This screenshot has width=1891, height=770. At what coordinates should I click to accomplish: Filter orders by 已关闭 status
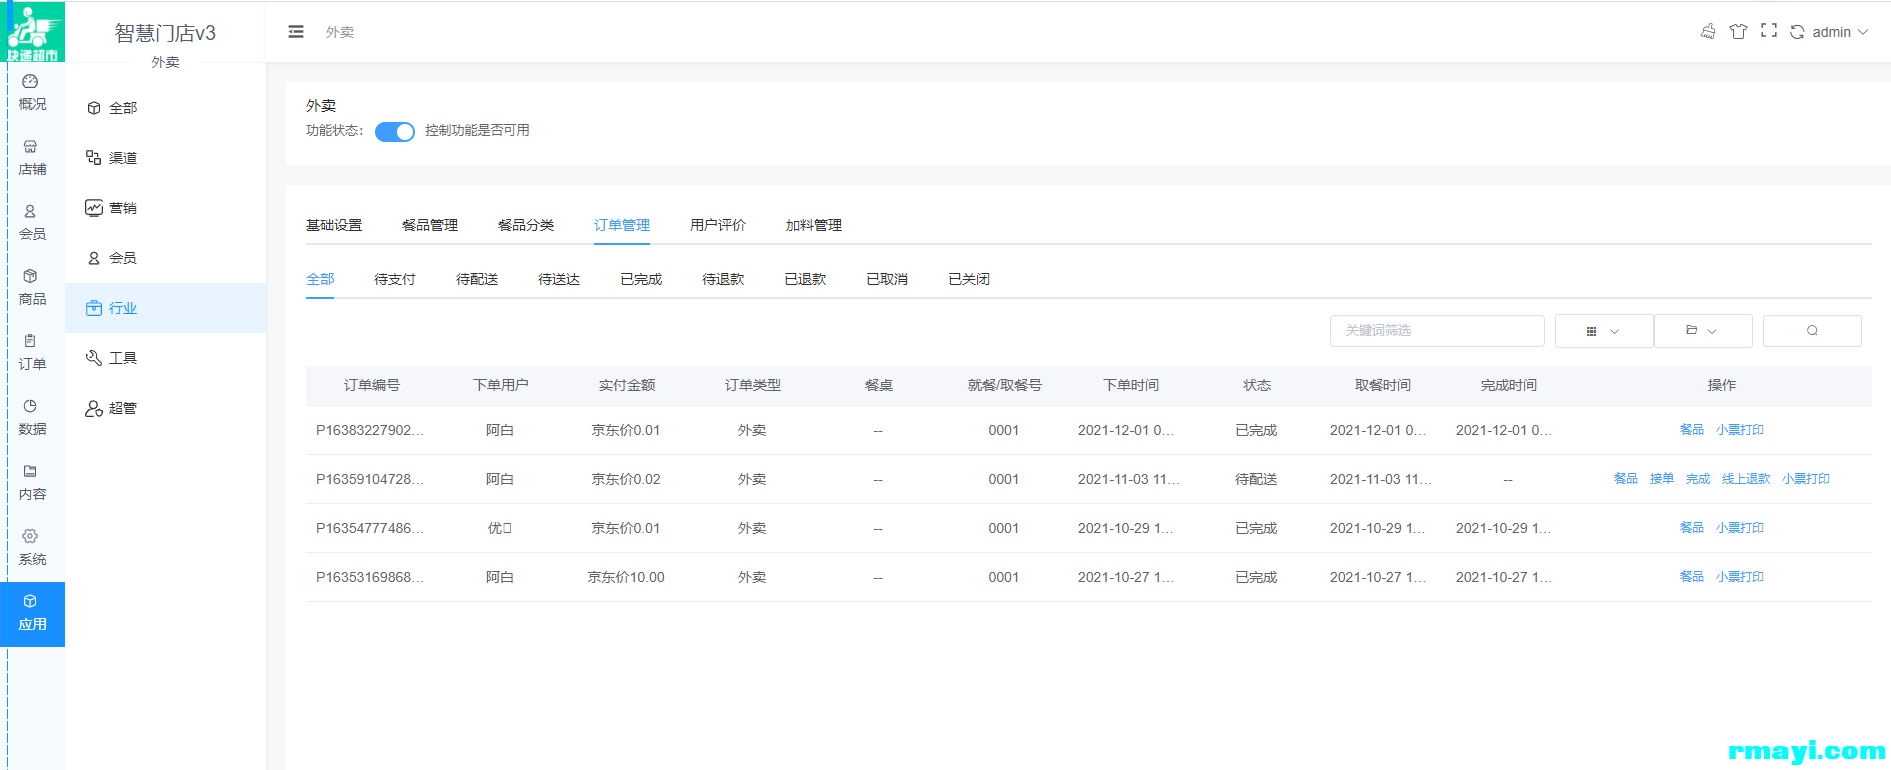coord(969,279)
